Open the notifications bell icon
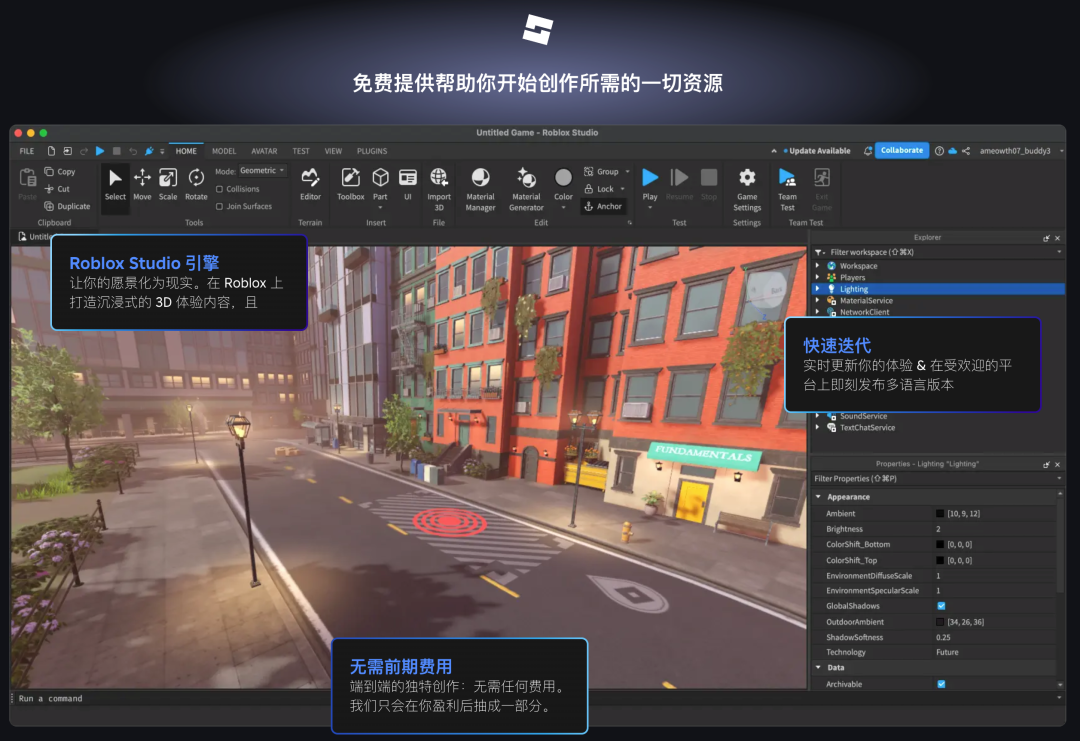 coord(868,151)
